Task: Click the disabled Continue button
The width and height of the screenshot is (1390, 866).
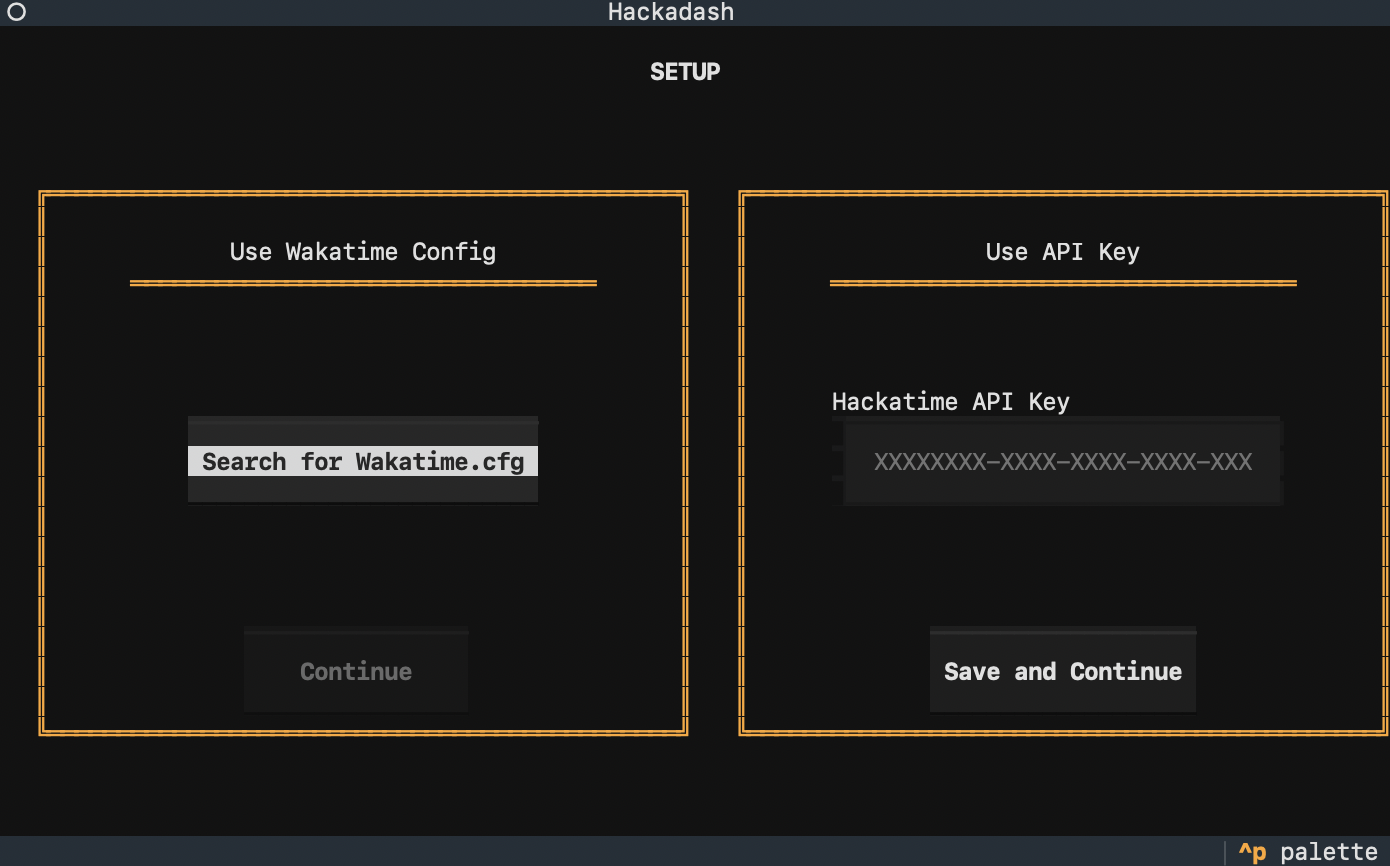Action: pos(356,671)
